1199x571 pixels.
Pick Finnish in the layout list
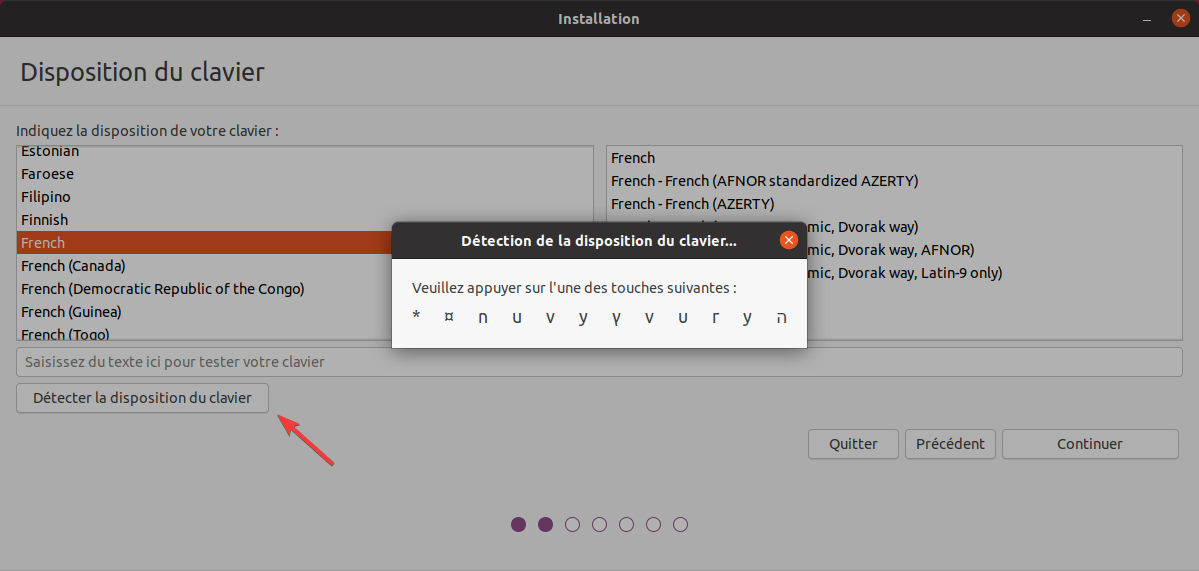click(45, 220)
